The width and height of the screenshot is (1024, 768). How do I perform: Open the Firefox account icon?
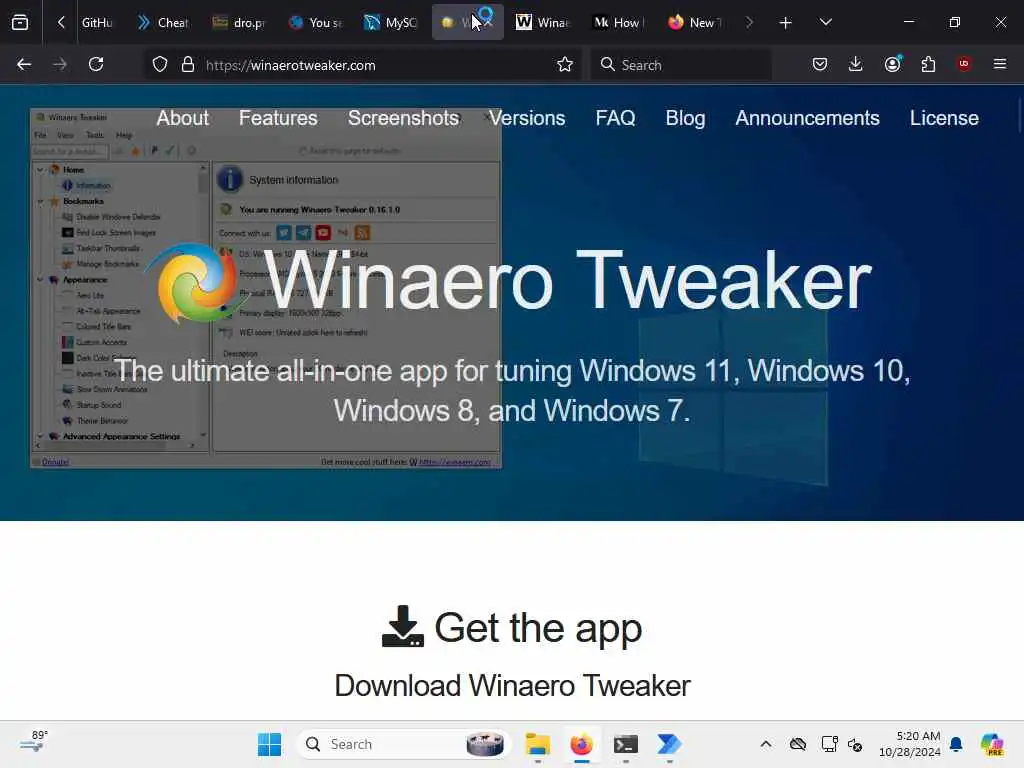pyautogui.click(x=893, y=64)
